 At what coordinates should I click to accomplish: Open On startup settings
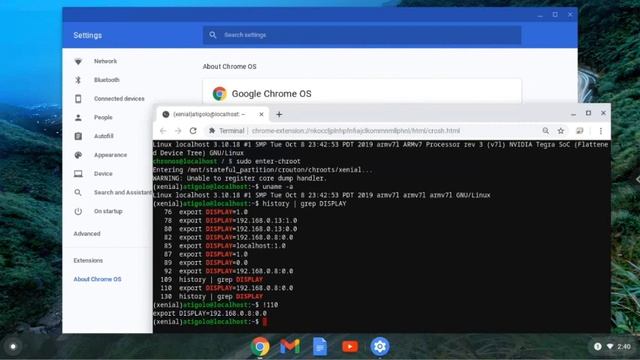click(108, 211)
